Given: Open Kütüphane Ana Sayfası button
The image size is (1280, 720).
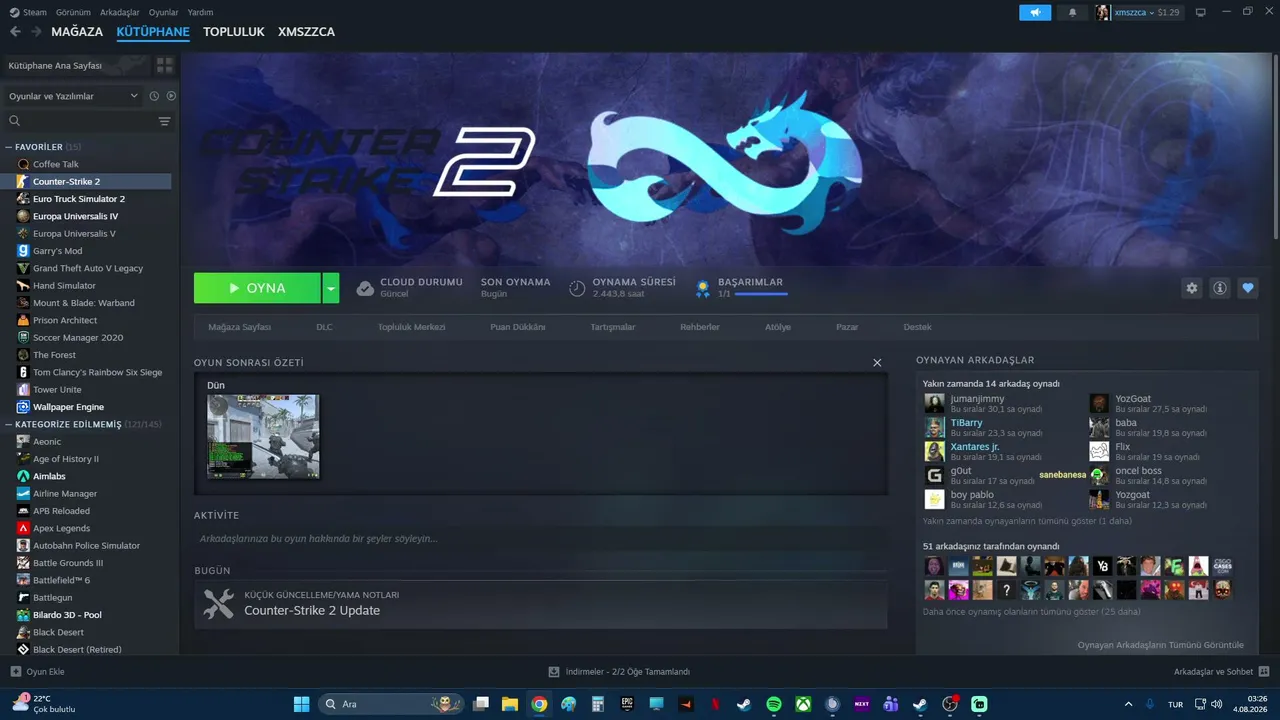Looking at the screenshot, I should (x=77, y=65).
